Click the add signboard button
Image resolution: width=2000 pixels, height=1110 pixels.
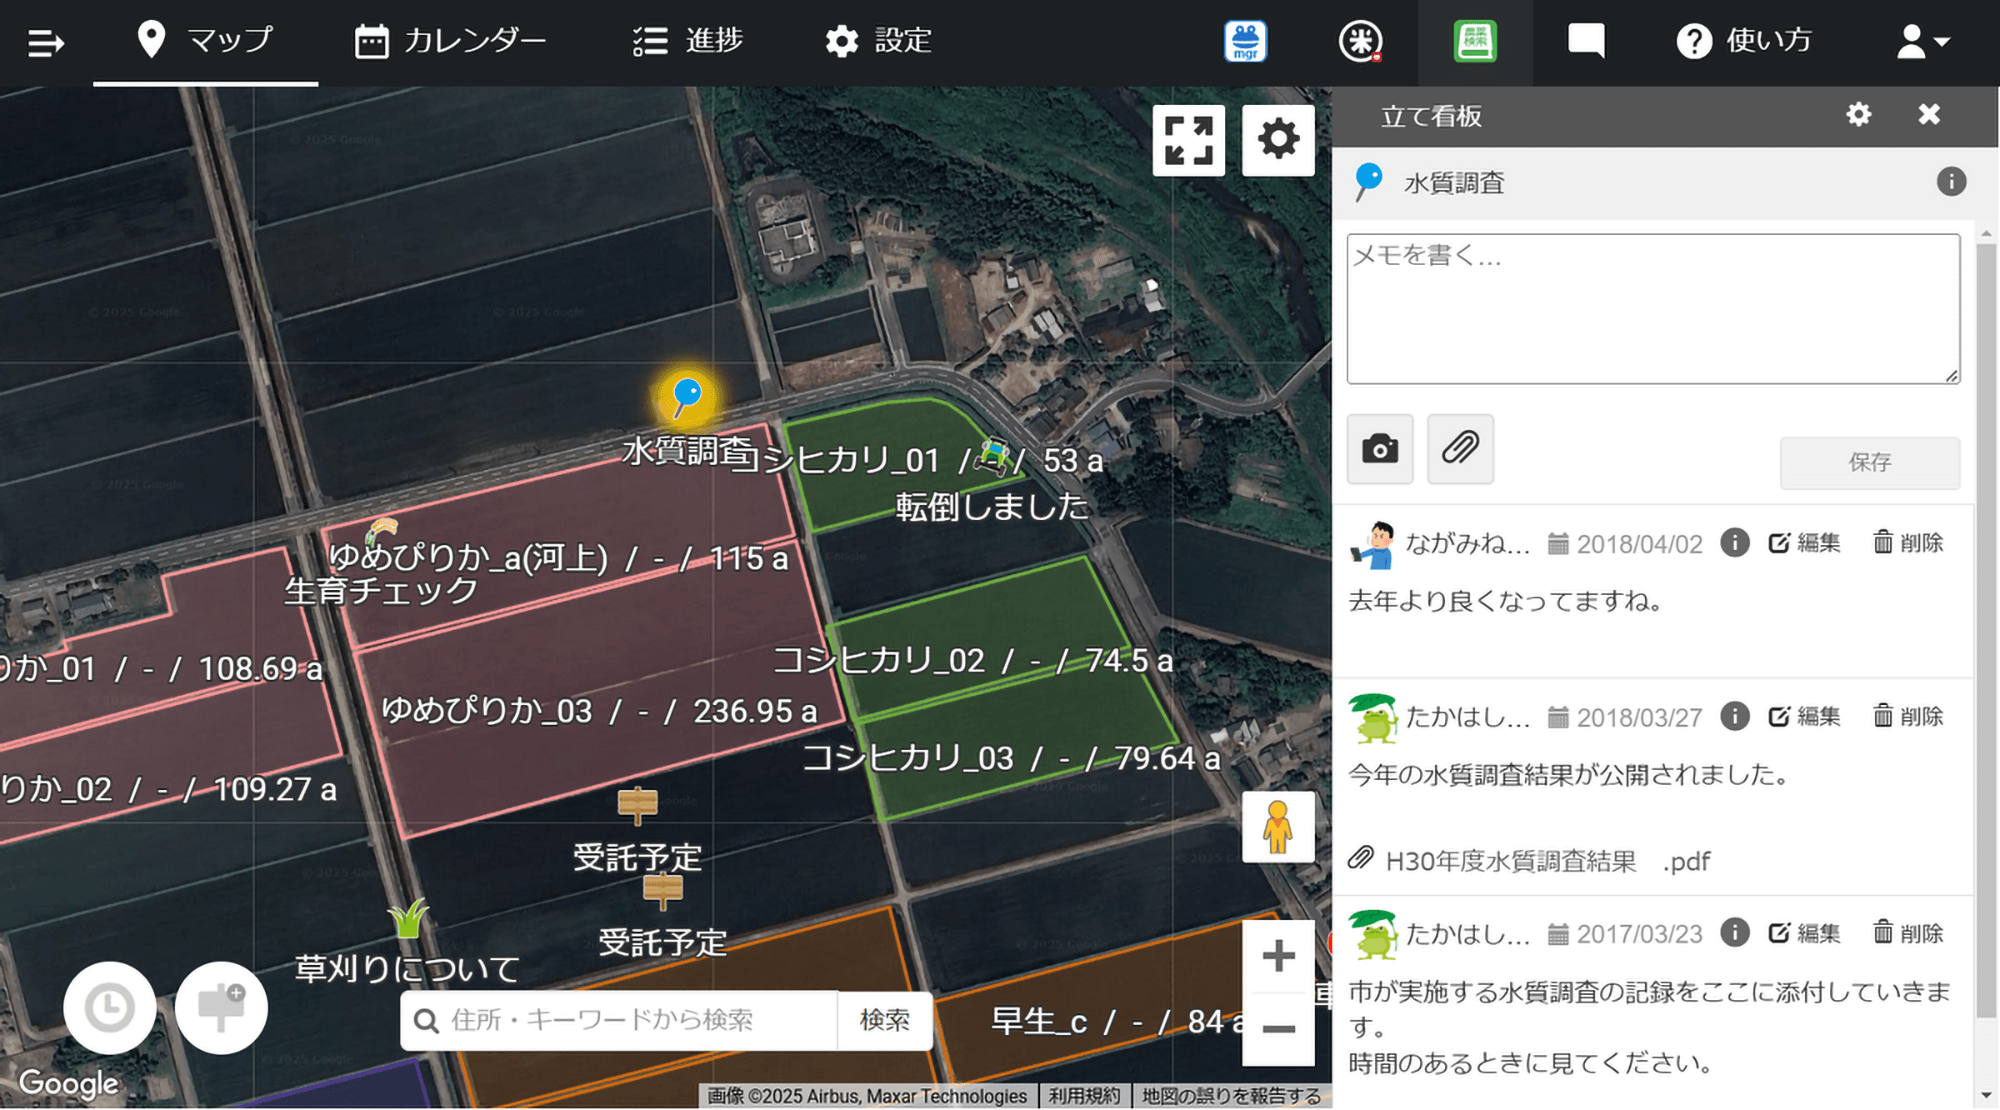click(x=221, y=1007)
